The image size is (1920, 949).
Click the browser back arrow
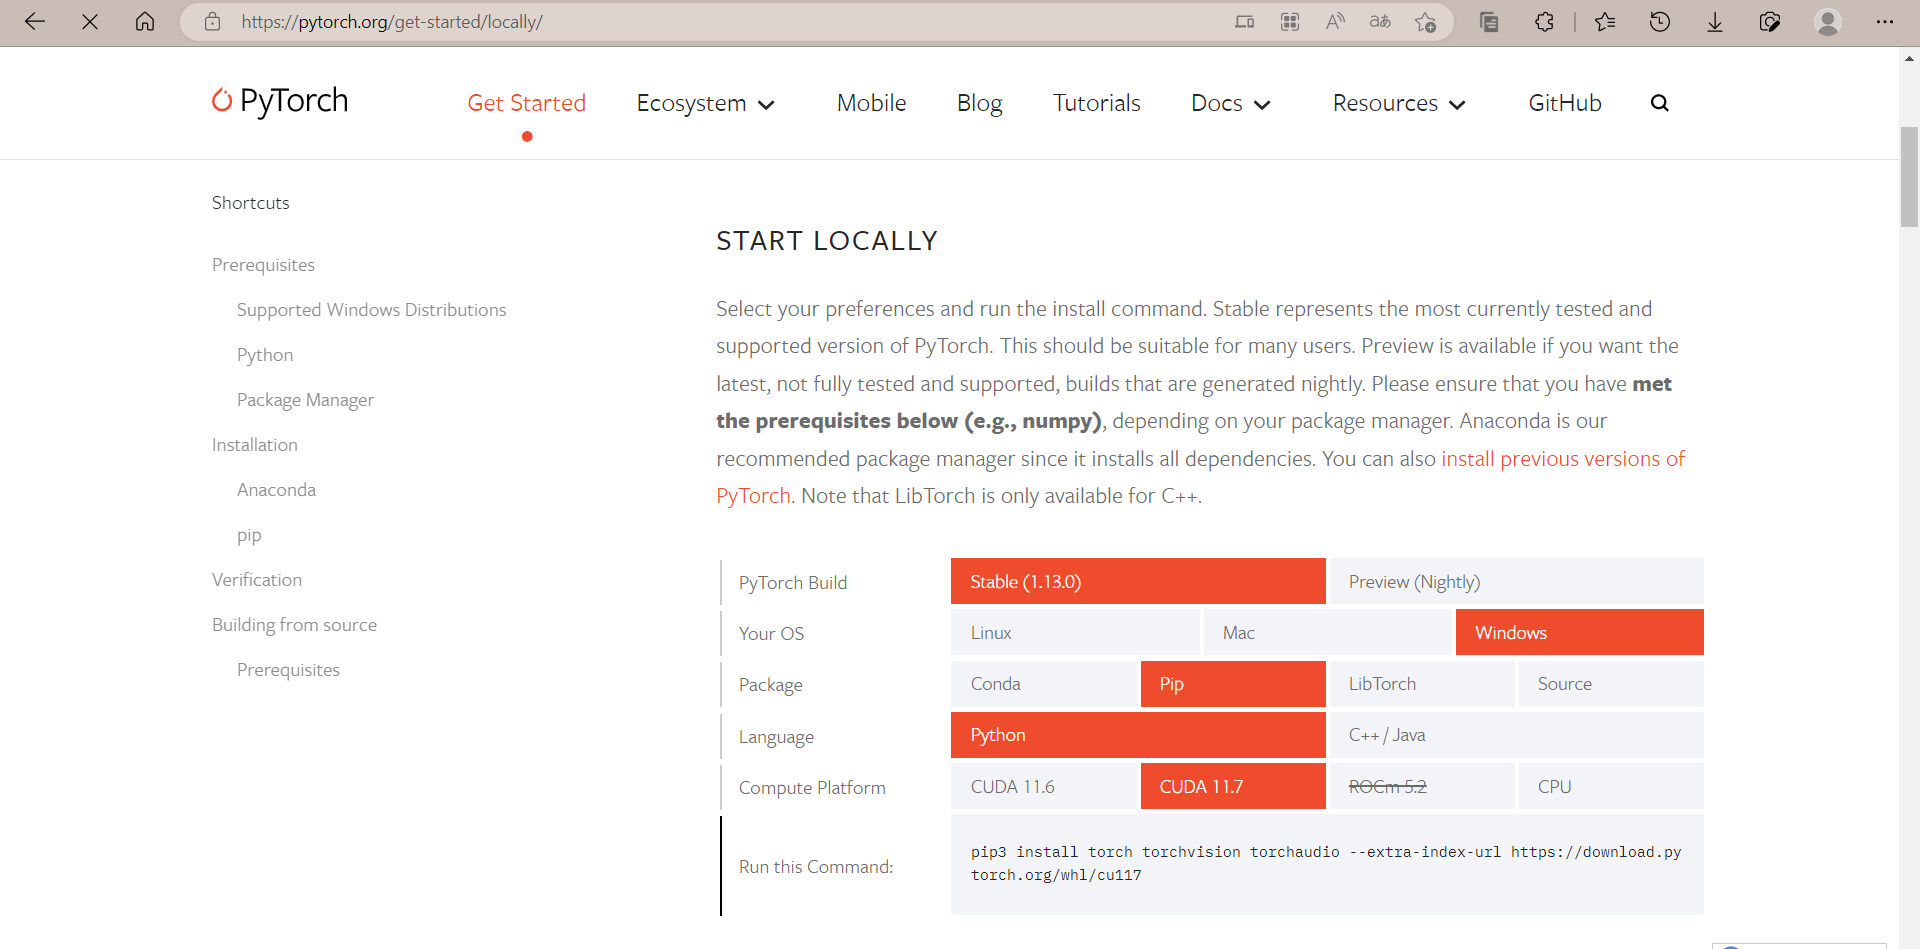(35, 21)
